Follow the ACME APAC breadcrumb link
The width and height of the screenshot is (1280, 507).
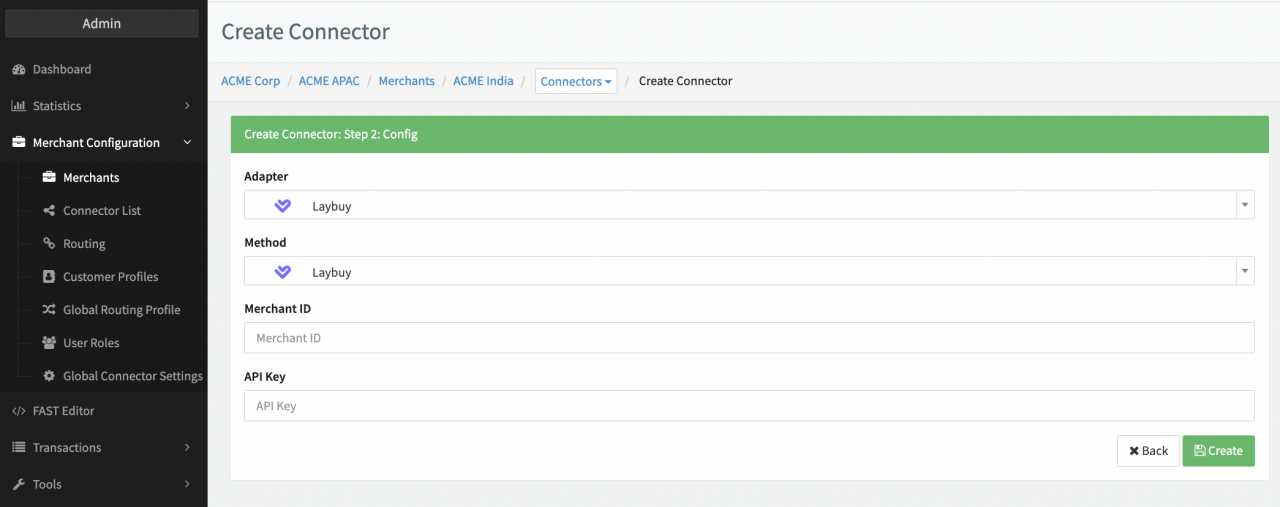(329, 81)
